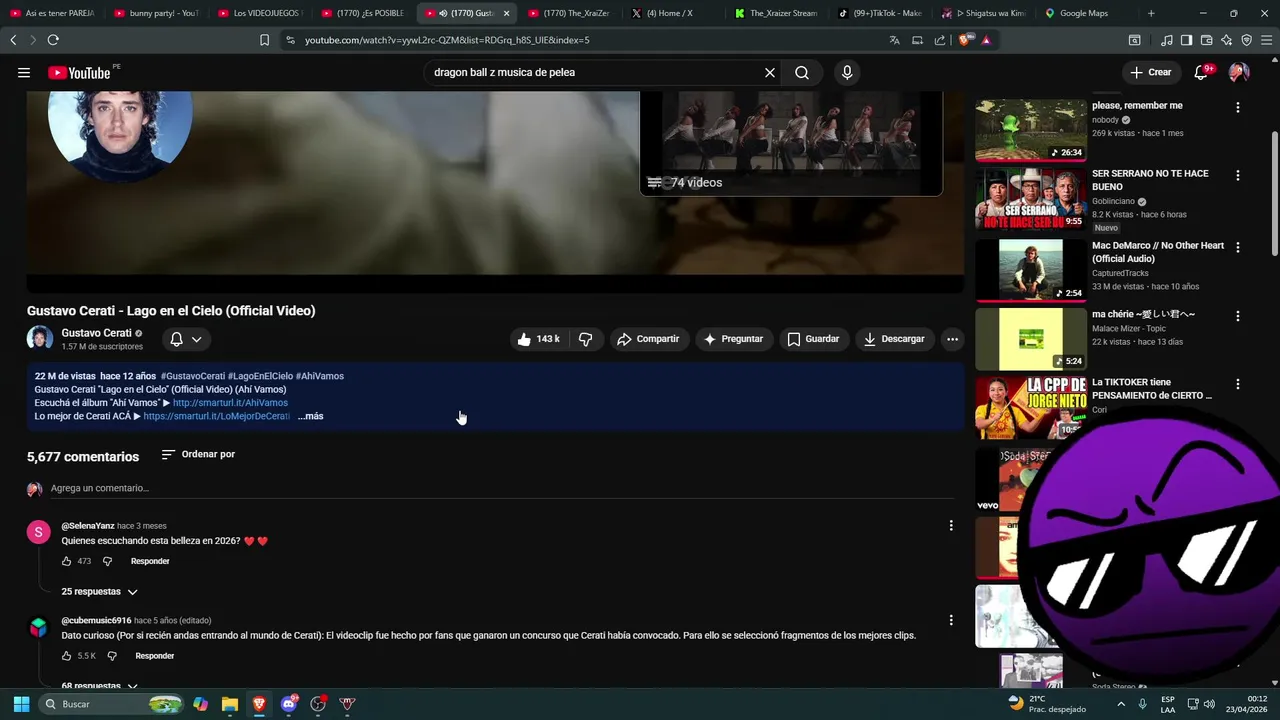Open options for Mac DeMarco video

pos(1238,247)
